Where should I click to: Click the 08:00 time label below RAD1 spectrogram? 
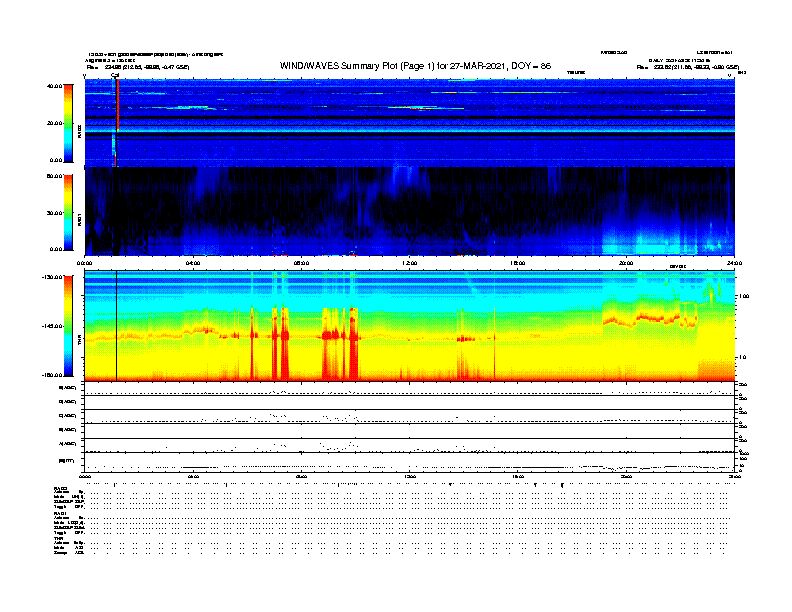[301, 263]
